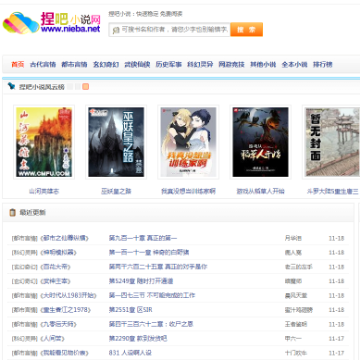Open chapter 第两千六百二十五章
Screen dimensions: 360x360
(158, 267)
